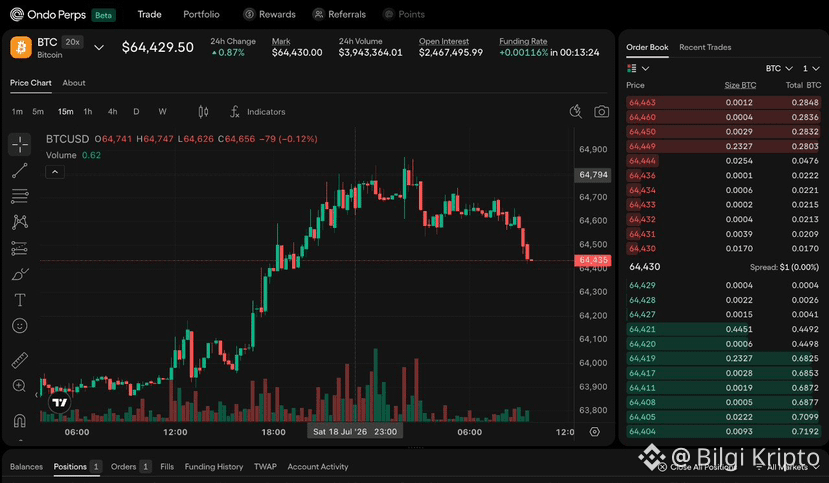Take a chart snapshot with camera icon
The image size is (829, 483).
601,112
